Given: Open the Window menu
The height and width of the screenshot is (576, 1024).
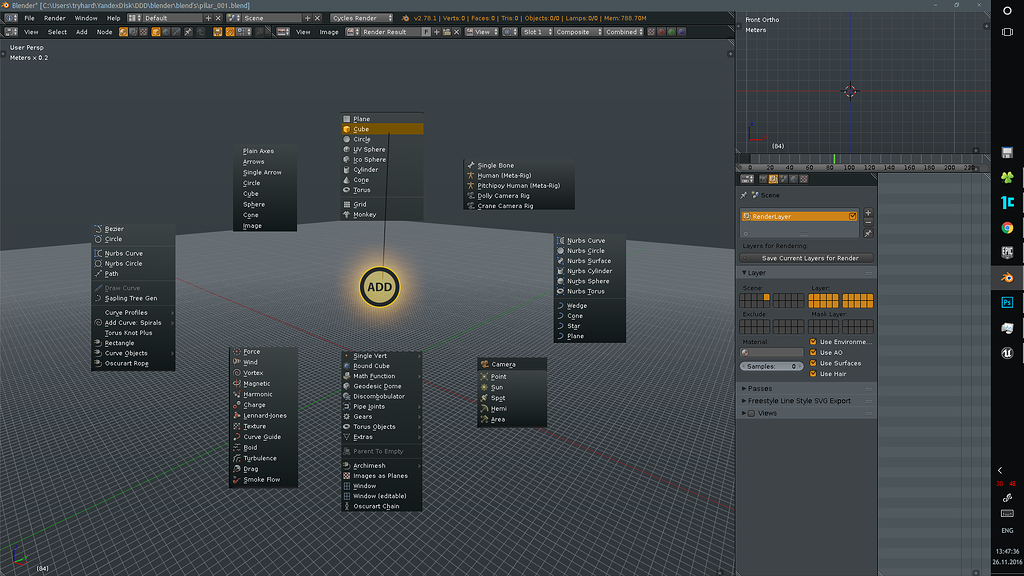Looking at the screenshot, I should 86,18.
